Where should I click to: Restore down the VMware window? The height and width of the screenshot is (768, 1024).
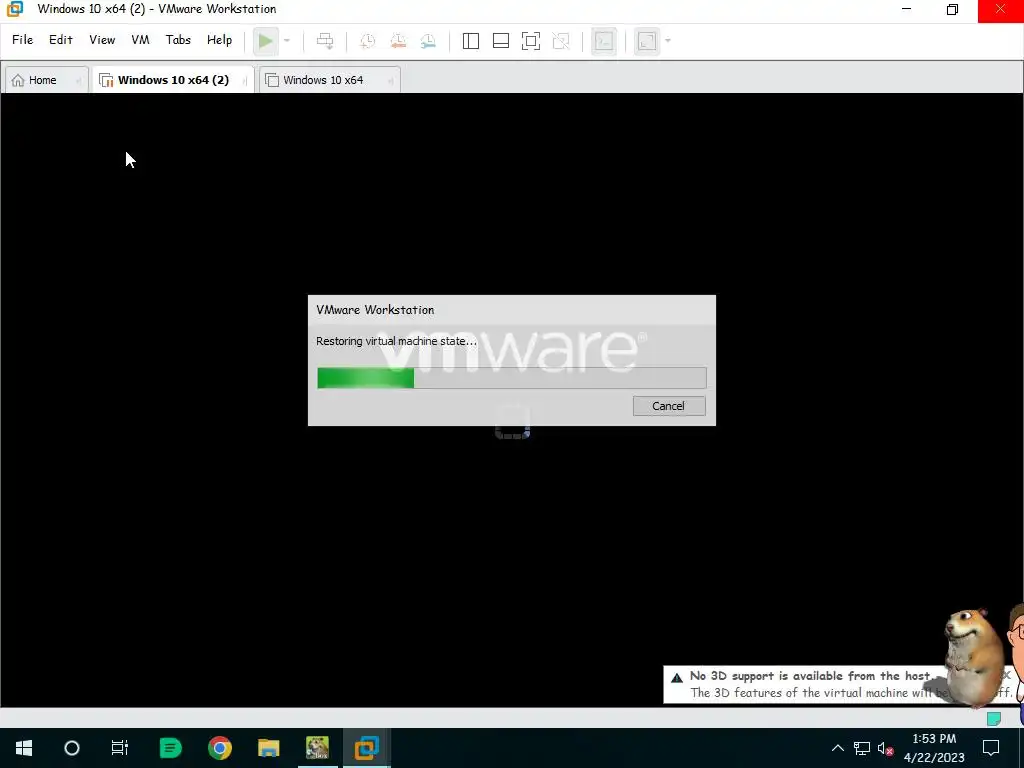tap(952, 10)
